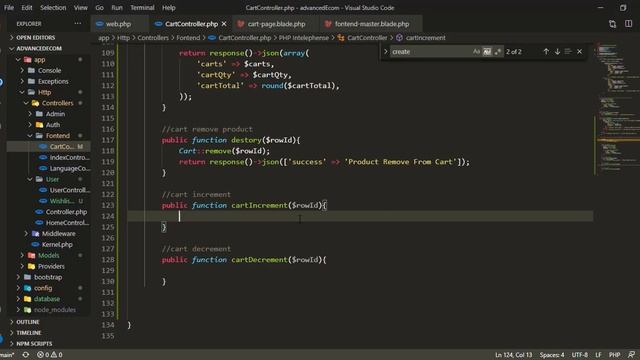Expand the Models folder
Image resolution: width=640 pixels, height=360 pixels.
tap(49, 255)
